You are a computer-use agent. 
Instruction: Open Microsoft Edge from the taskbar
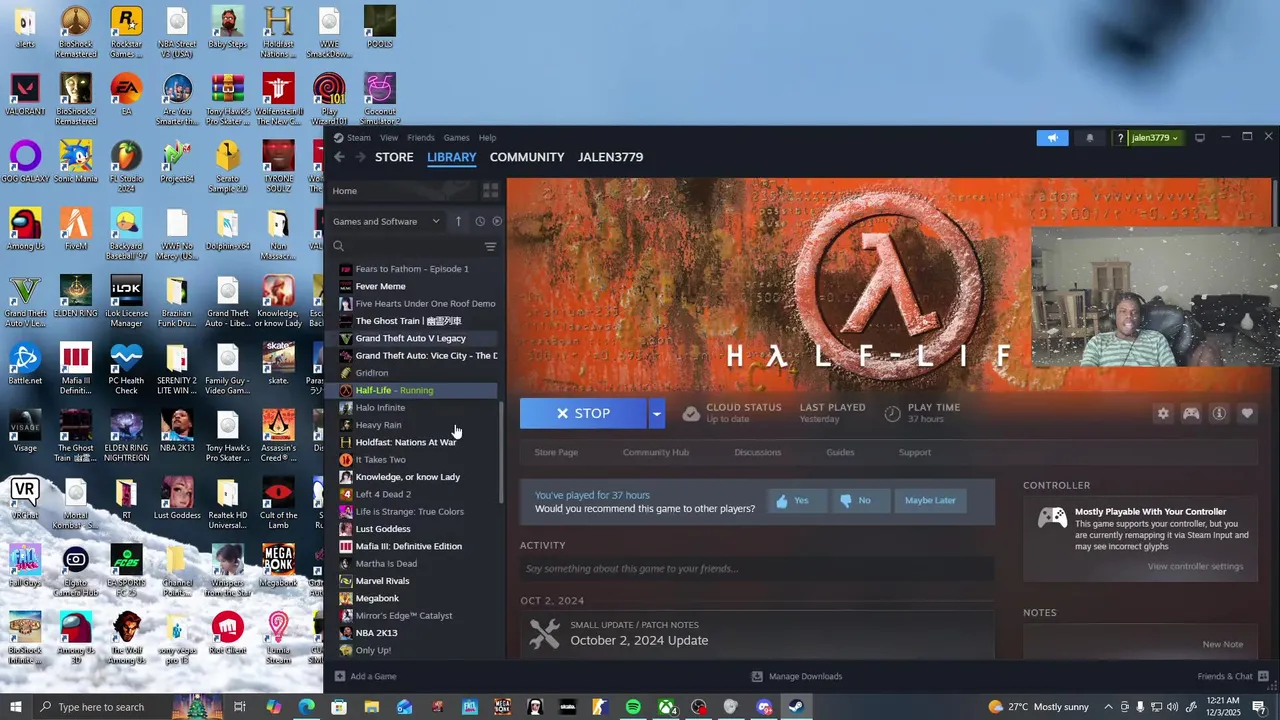point(306,707)
